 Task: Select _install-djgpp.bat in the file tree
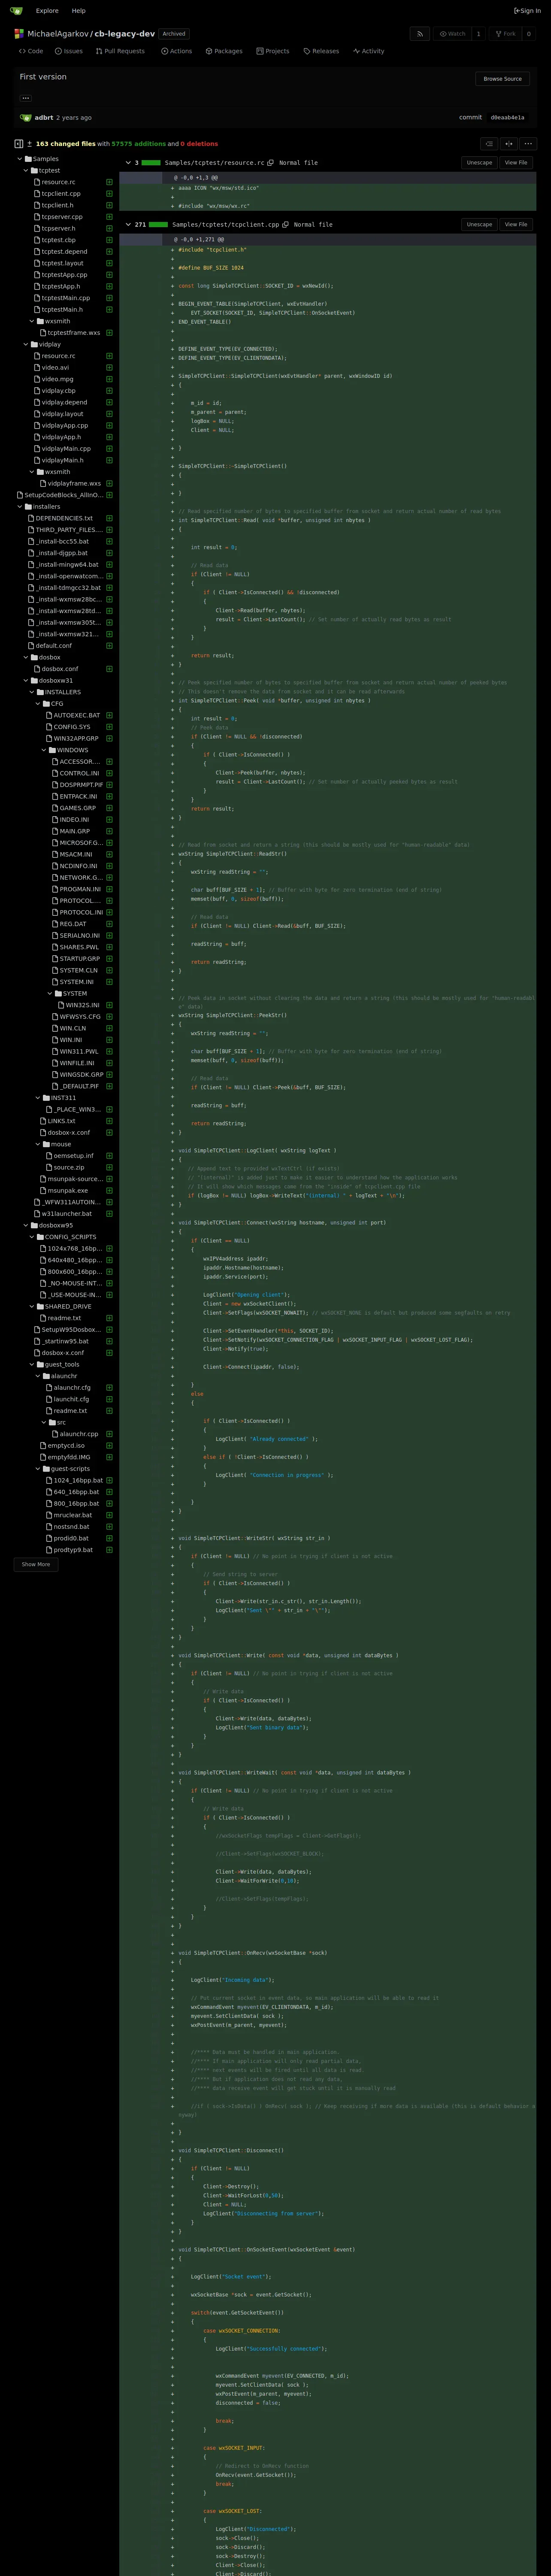click(x=62, y=553)
